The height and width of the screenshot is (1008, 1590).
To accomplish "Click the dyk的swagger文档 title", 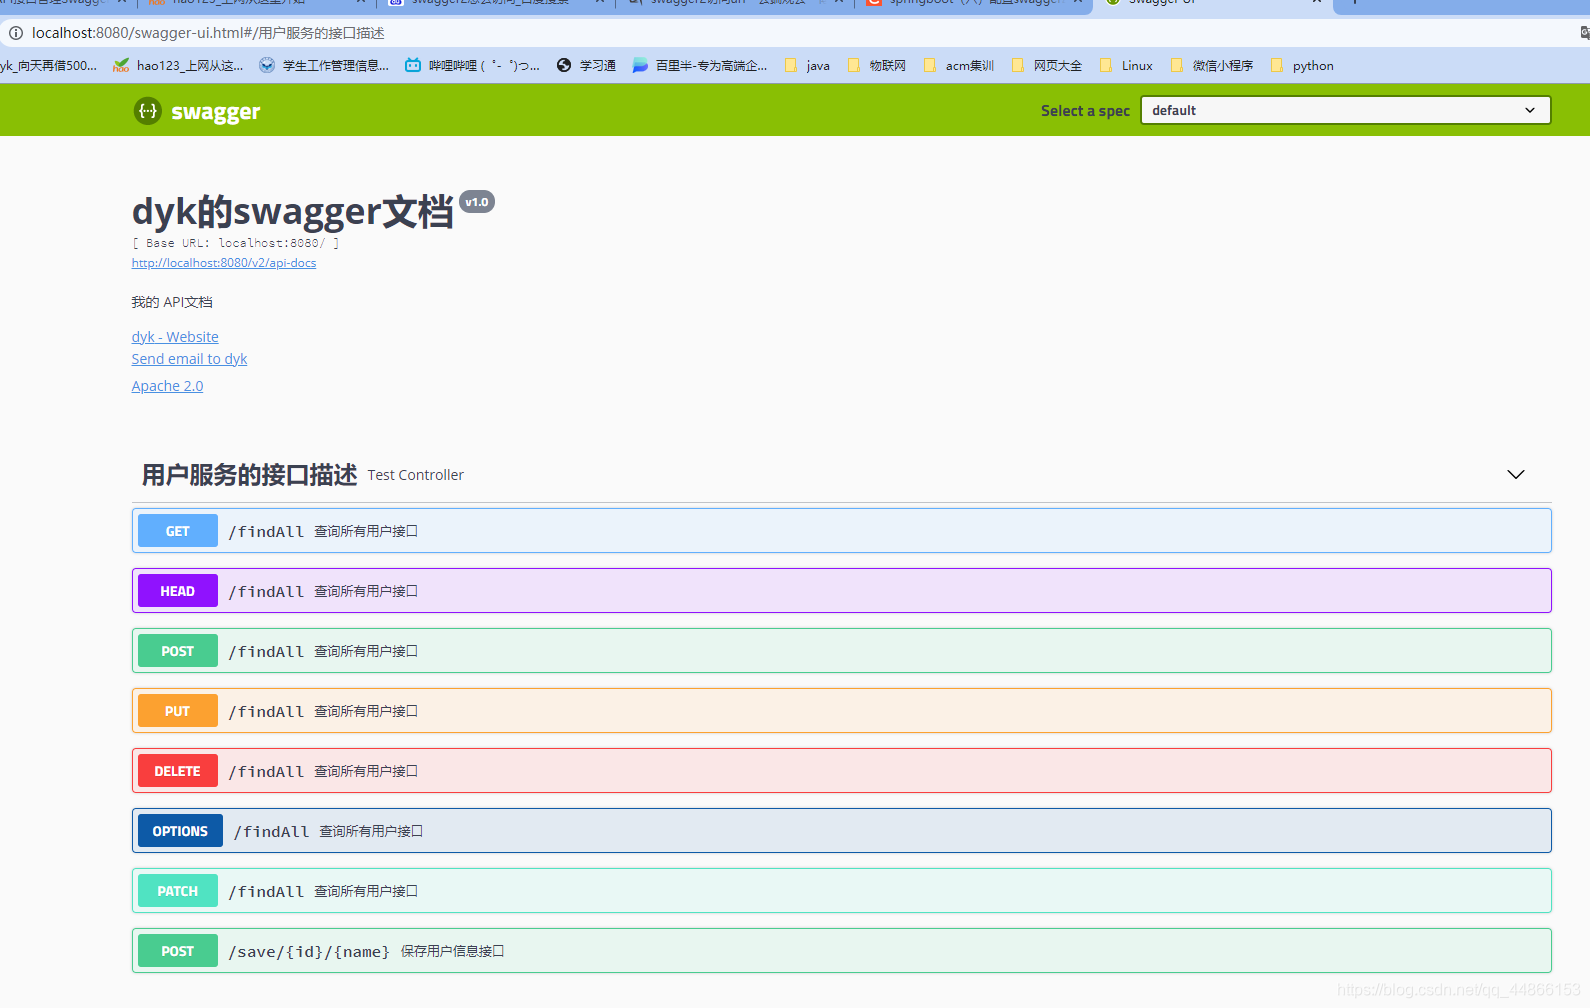I will (x=292, y=212).
